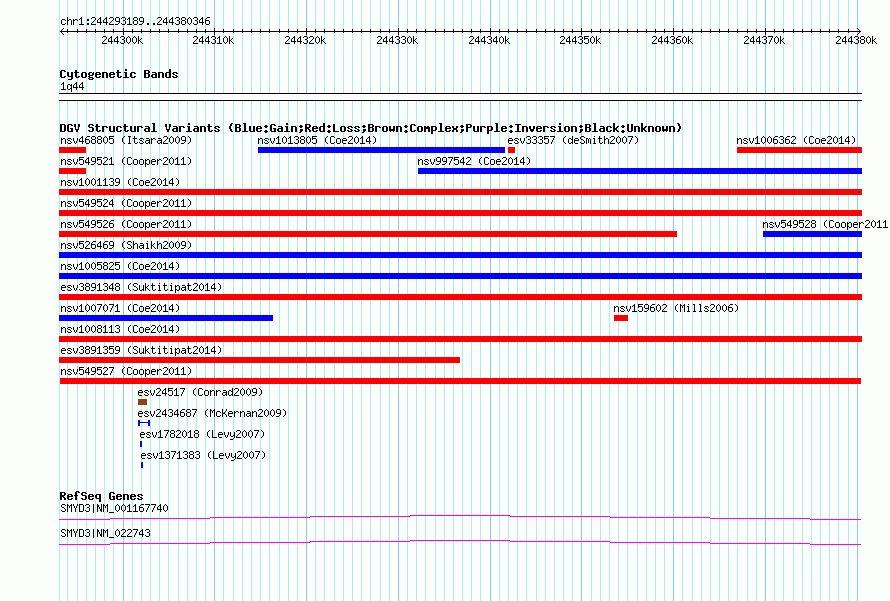Click the esv33357 (deSmith2007) label
Screen dimensions: 890x601
[x=573, y=140]
